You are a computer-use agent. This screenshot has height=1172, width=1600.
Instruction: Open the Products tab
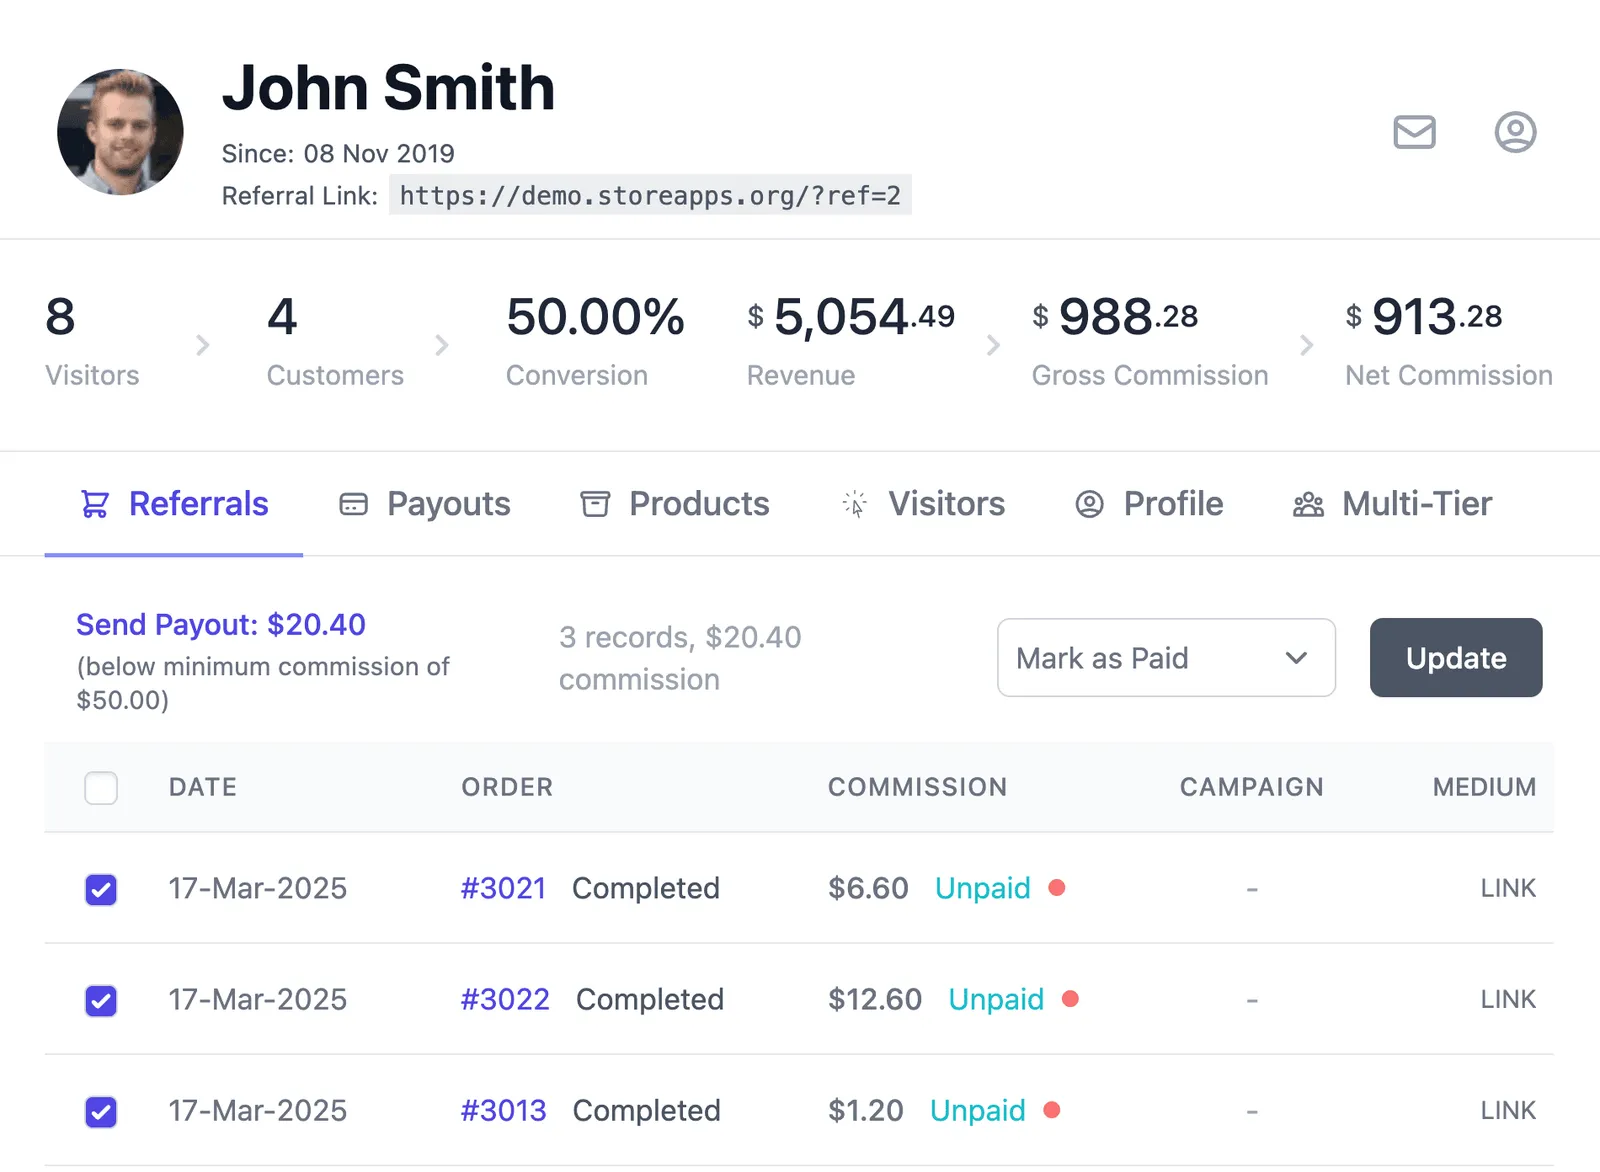[x=675, y=504]
